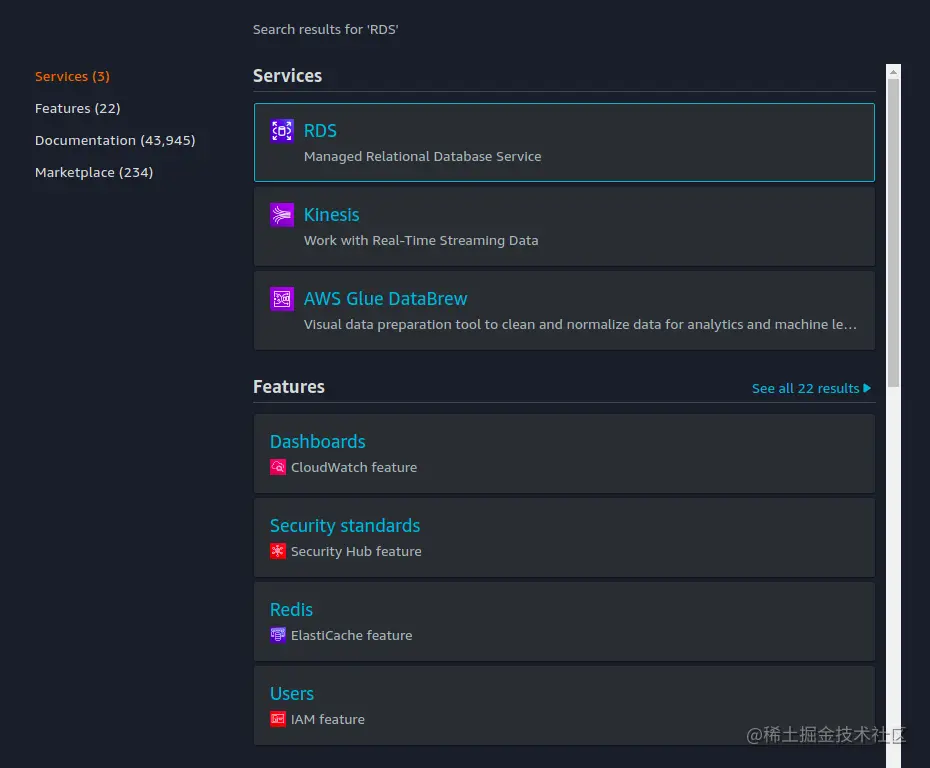Click the CloudWatch icon under Dashboards
Image resolution: width=930 pixels, height=768 pixels.
coord(278,467)
